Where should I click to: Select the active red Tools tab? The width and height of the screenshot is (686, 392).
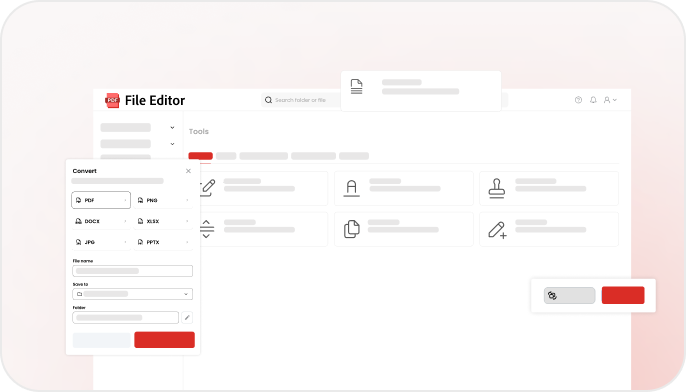[200, 156]
